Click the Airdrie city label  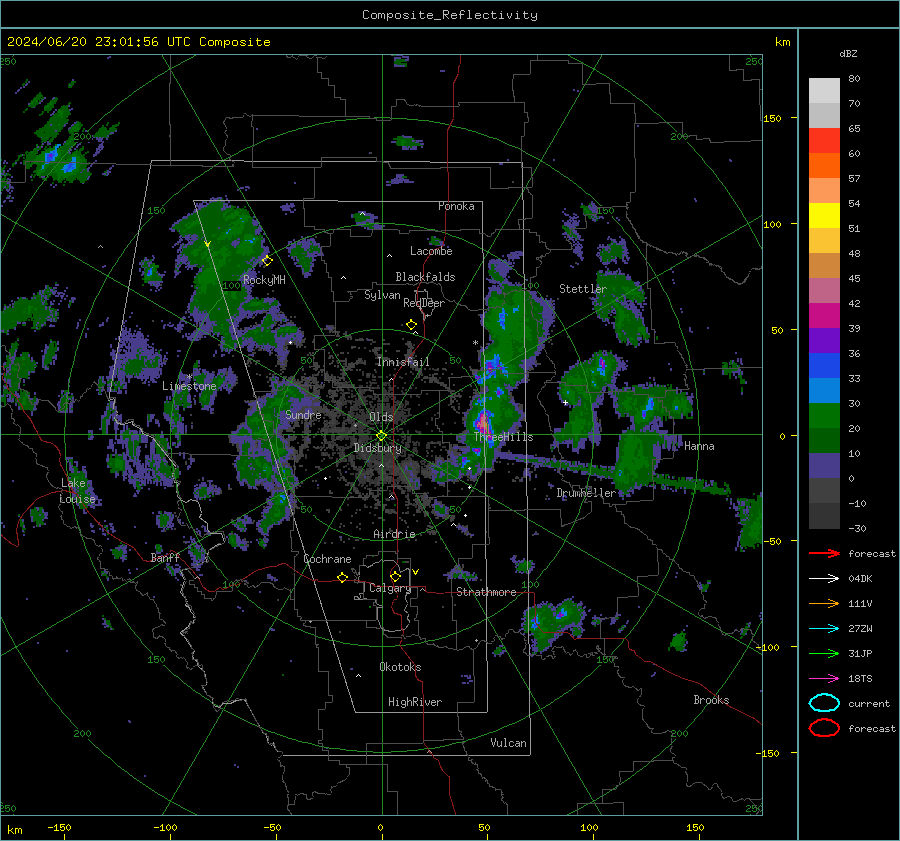point(394,534)
